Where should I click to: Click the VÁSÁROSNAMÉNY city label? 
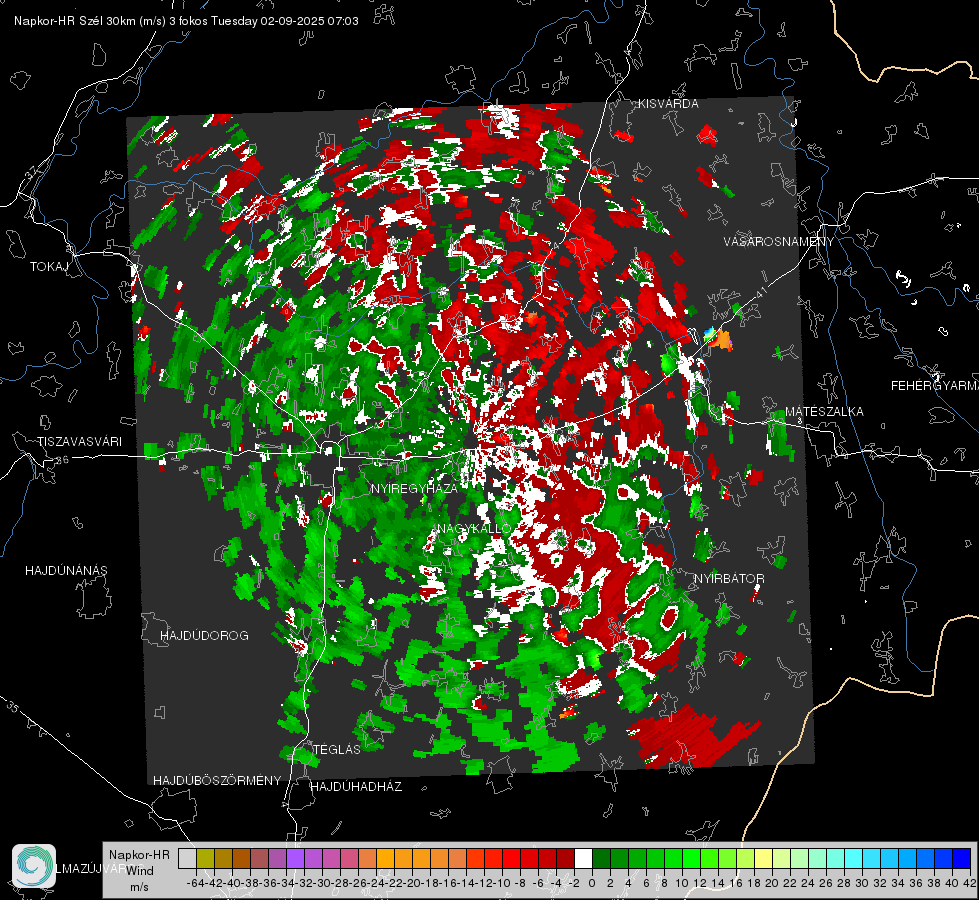(779, 242)
